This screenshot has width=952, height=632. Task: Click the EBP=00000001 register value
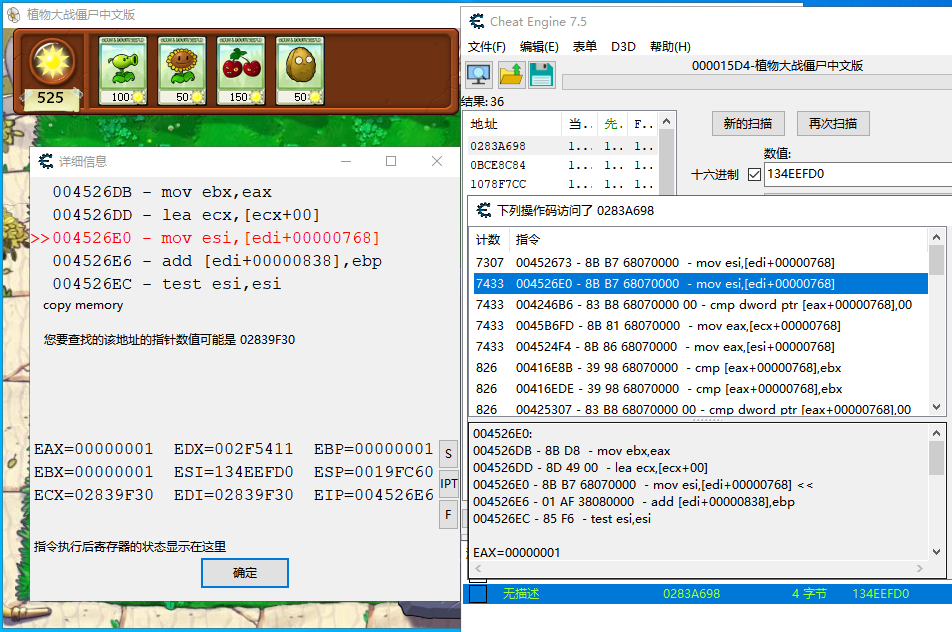(373, 449)
